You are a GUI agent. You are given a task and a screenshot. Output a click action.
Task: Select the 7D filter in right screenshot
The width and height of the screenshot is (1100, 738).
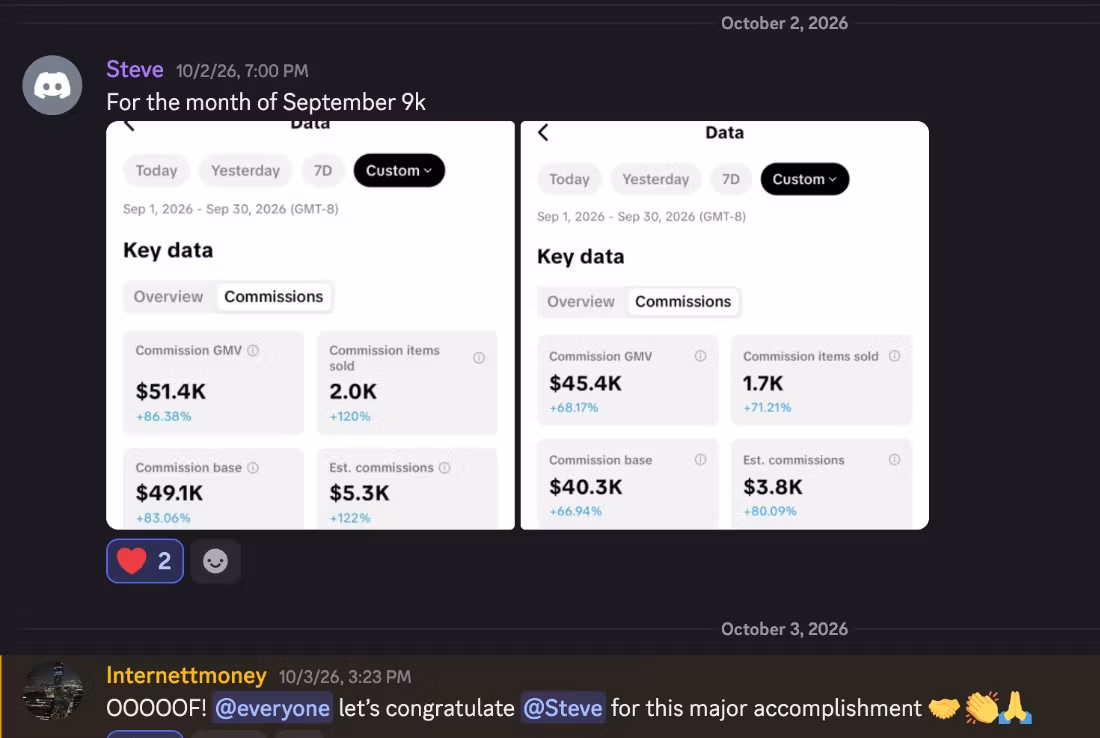pos(731,179)
